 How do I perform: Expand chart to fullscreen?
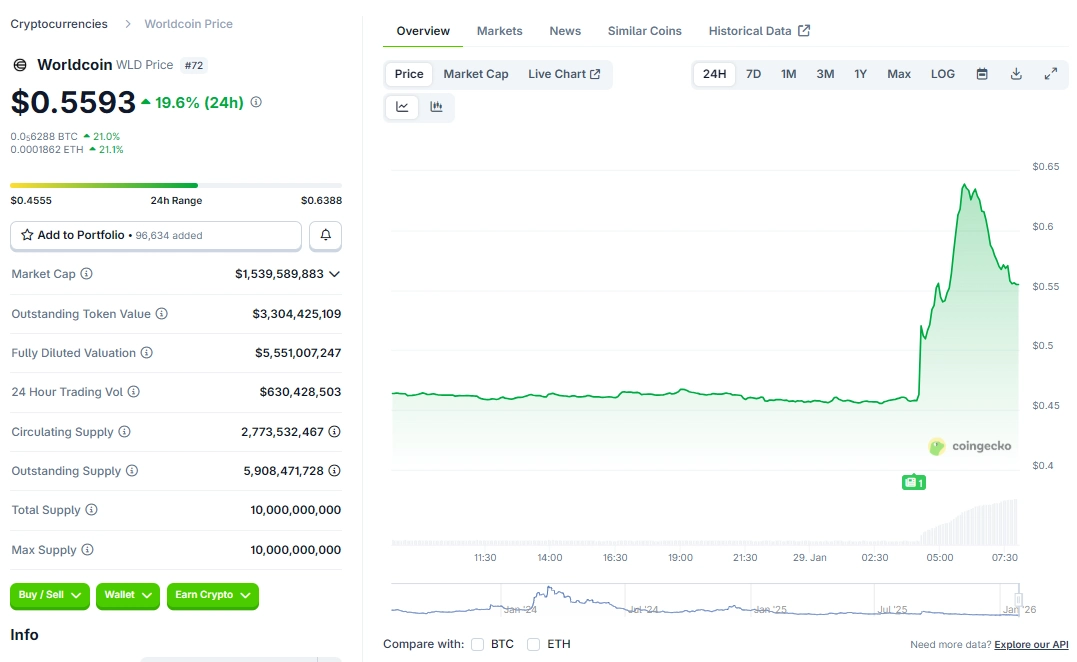pos(1051,74)
